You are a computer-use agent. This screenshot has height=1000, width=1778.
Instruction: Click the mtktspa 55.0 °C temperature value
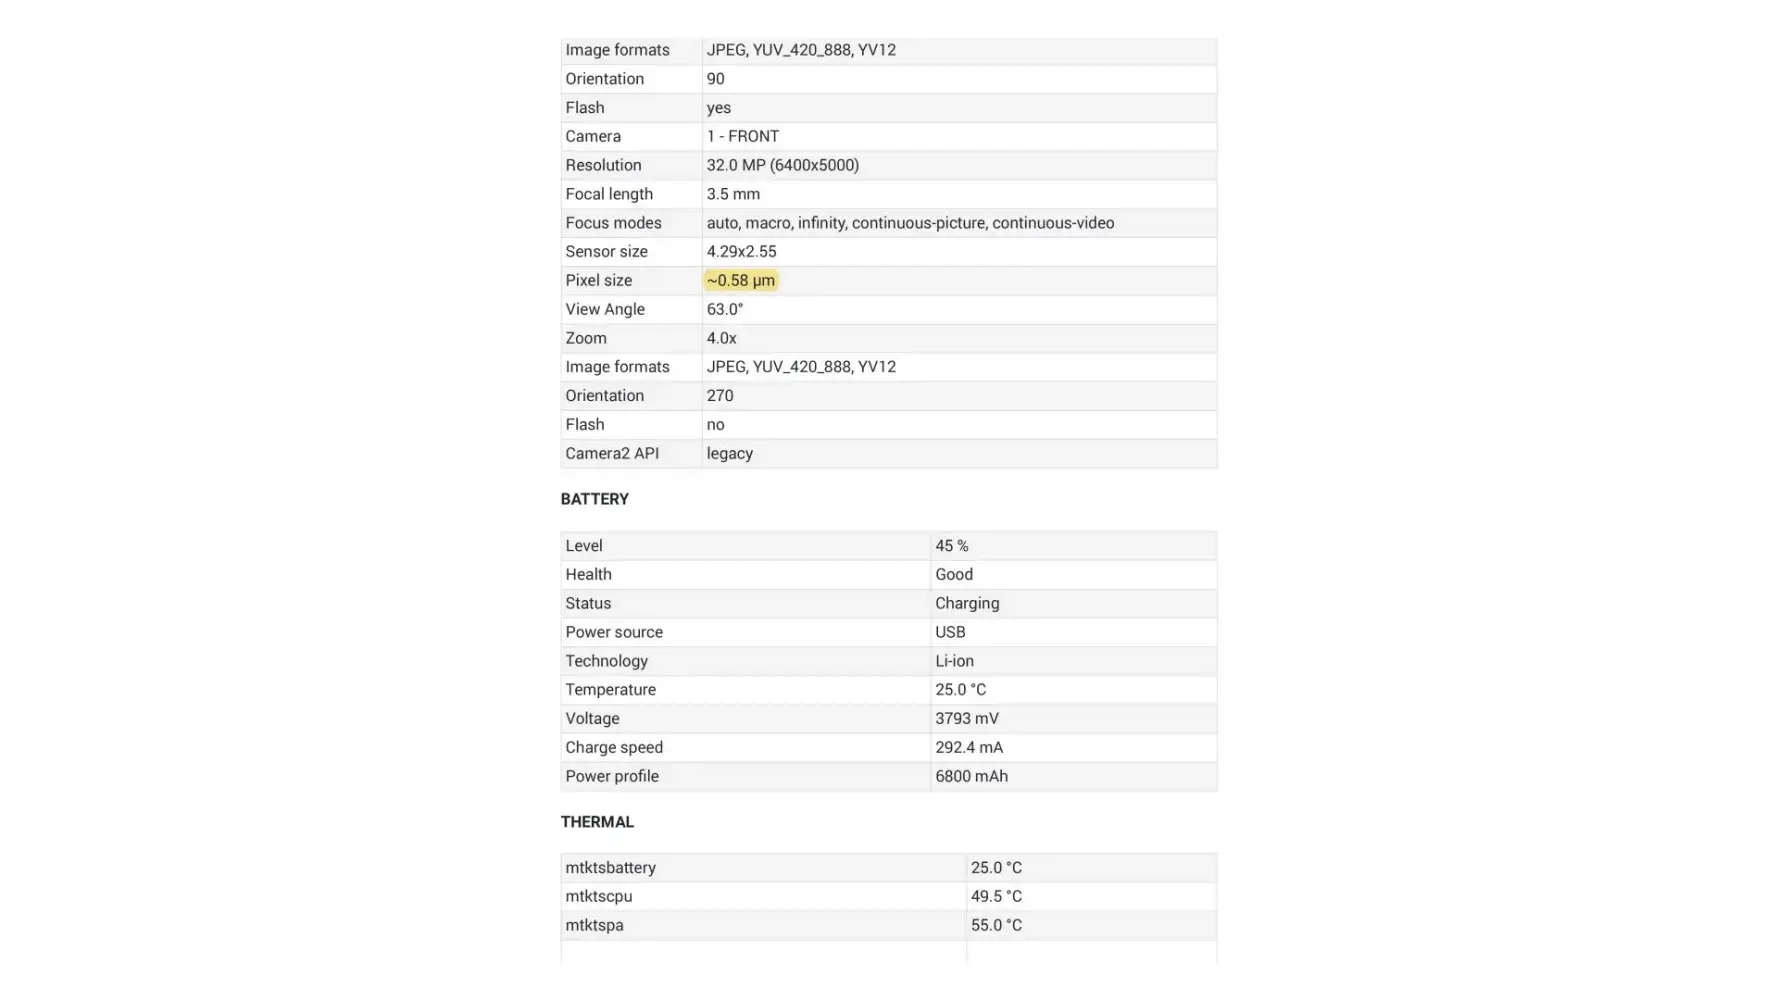pos(996,926)
